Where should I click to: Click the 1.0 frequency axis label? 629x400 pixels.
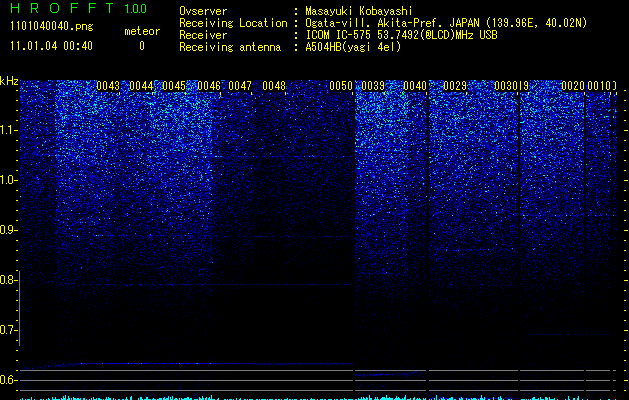pos(9,180)
